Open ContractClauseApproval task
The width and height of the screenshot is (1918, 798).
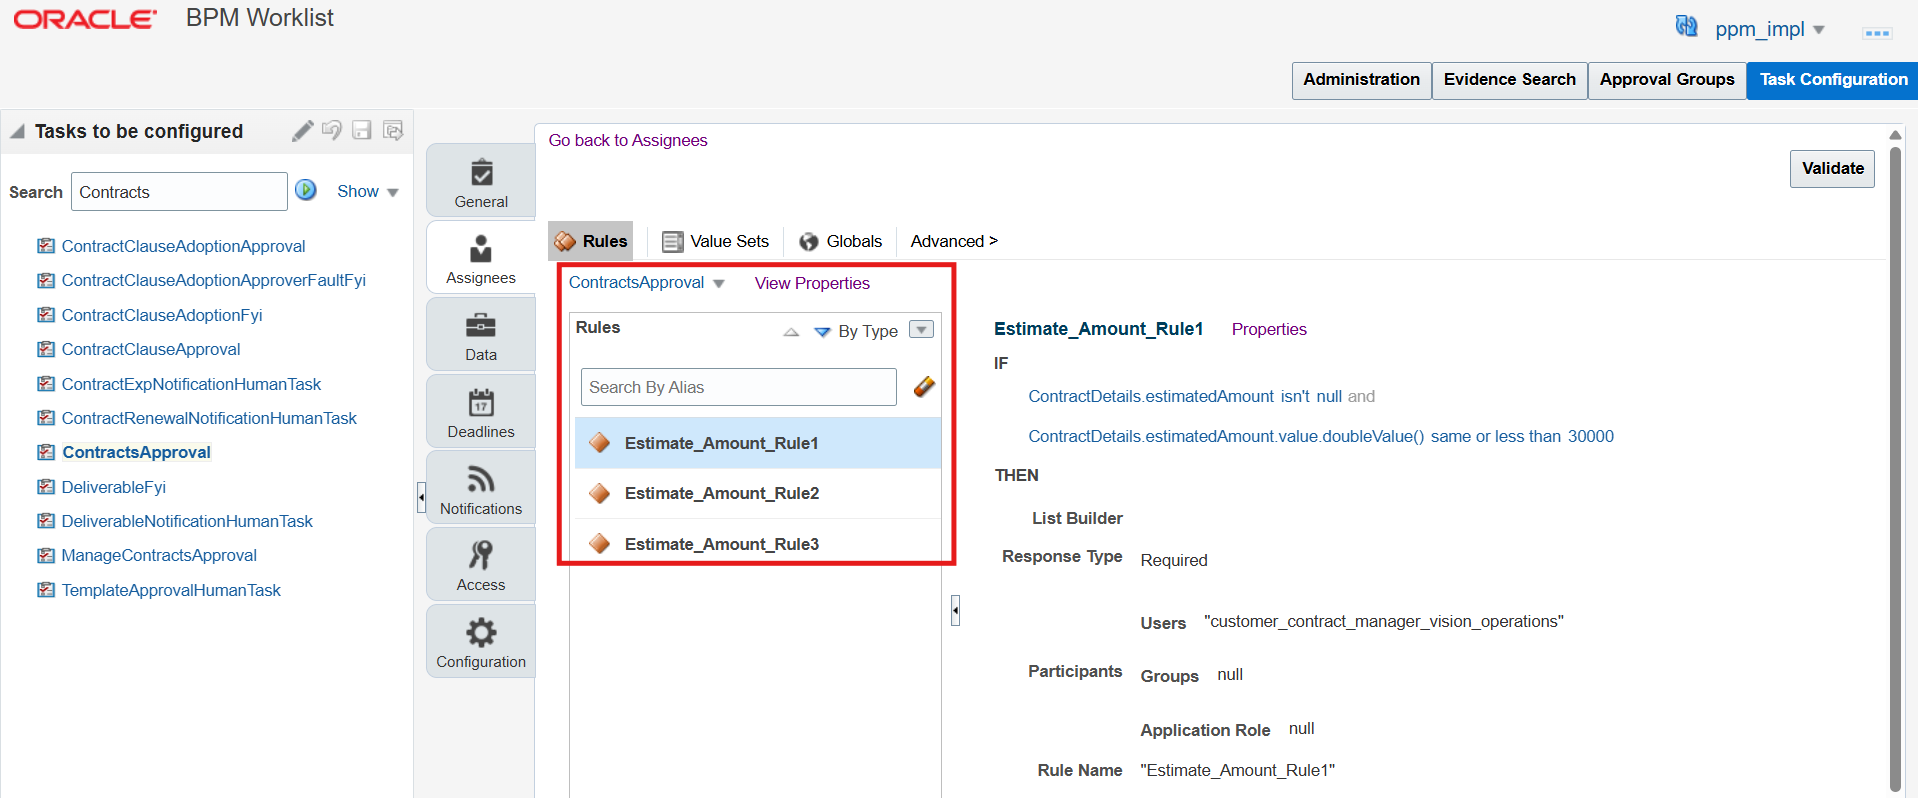click(x=151, y=349)
